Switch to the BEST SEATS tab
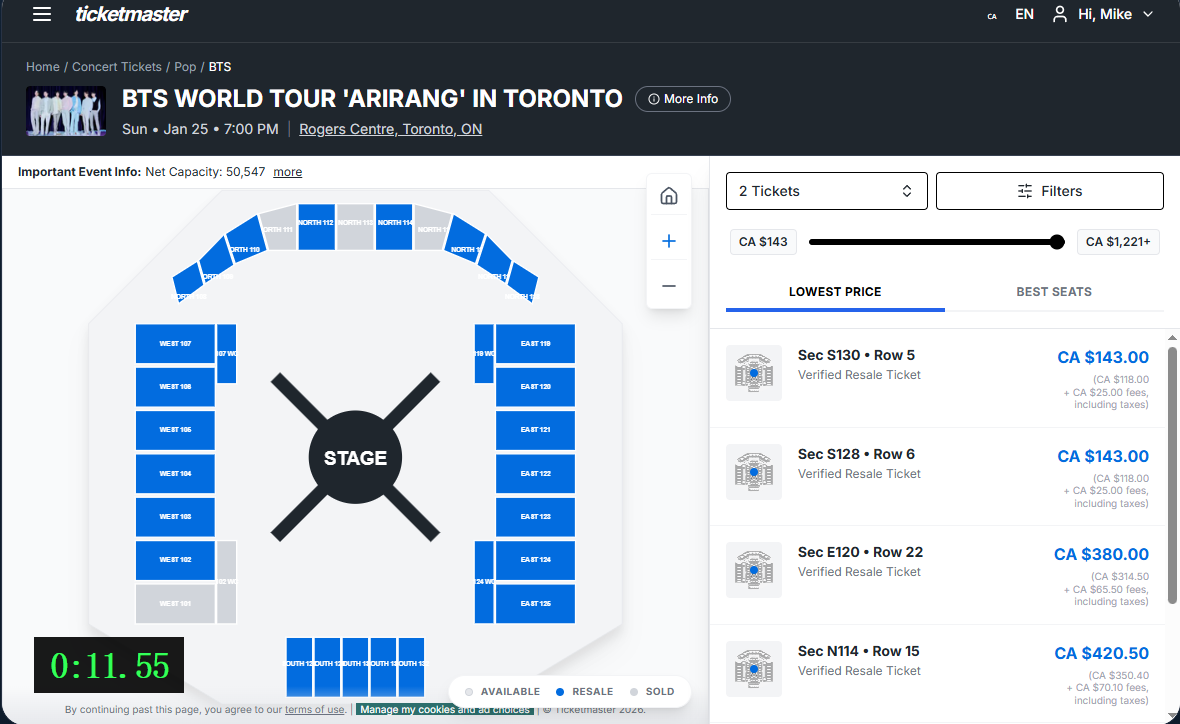 pyautogui.click(x=1054, y=291)
